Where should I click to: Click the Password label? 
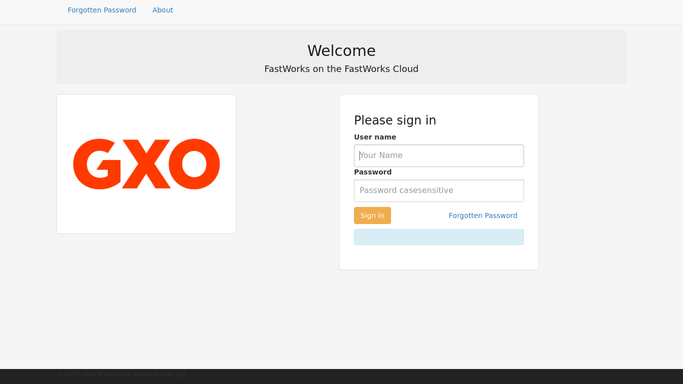point(372,172)
